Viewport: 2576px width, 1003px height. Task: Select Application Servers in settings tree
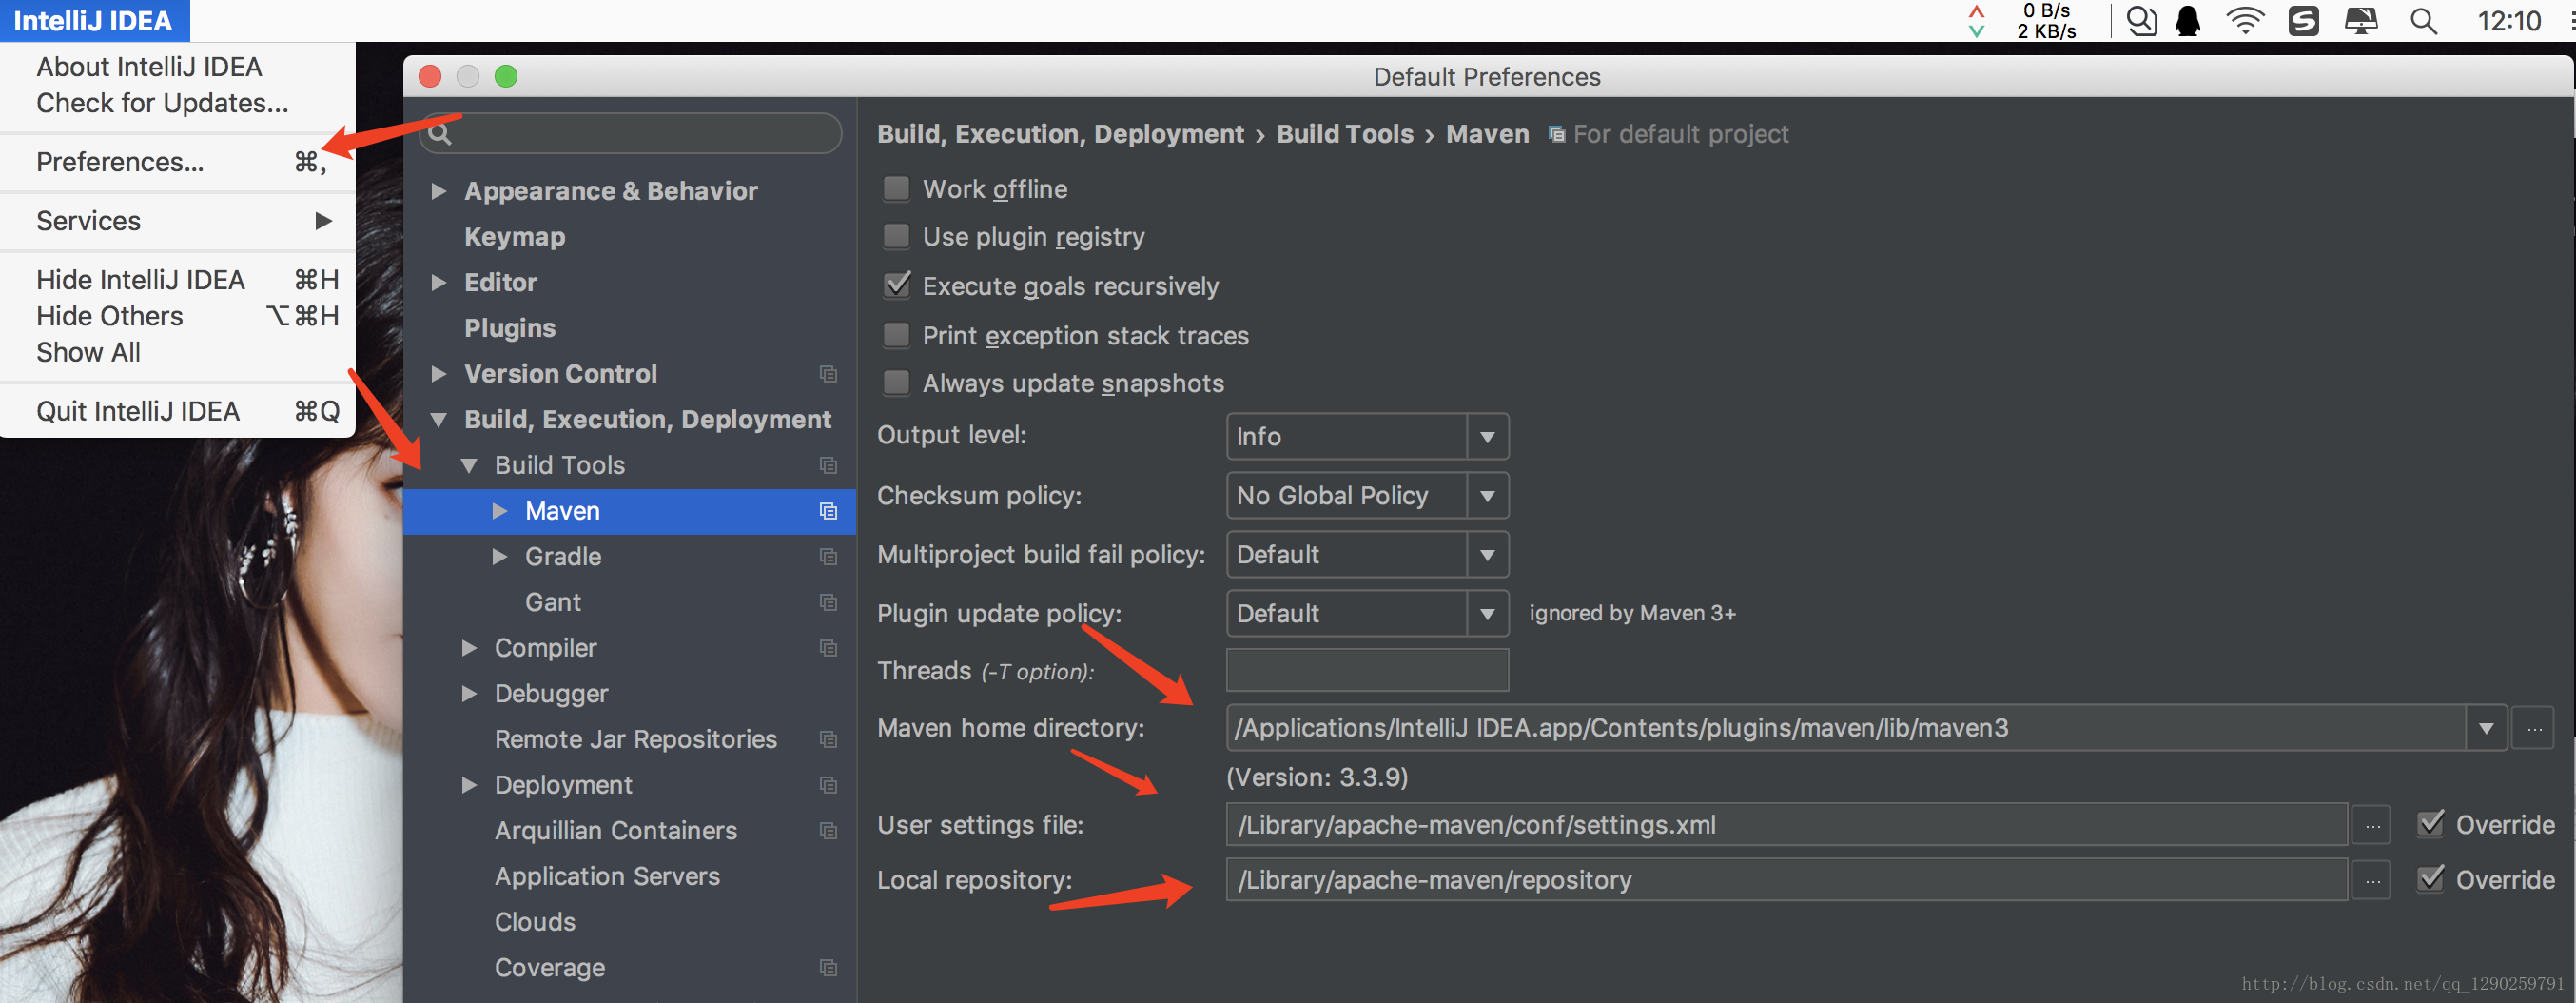(607, 877)
